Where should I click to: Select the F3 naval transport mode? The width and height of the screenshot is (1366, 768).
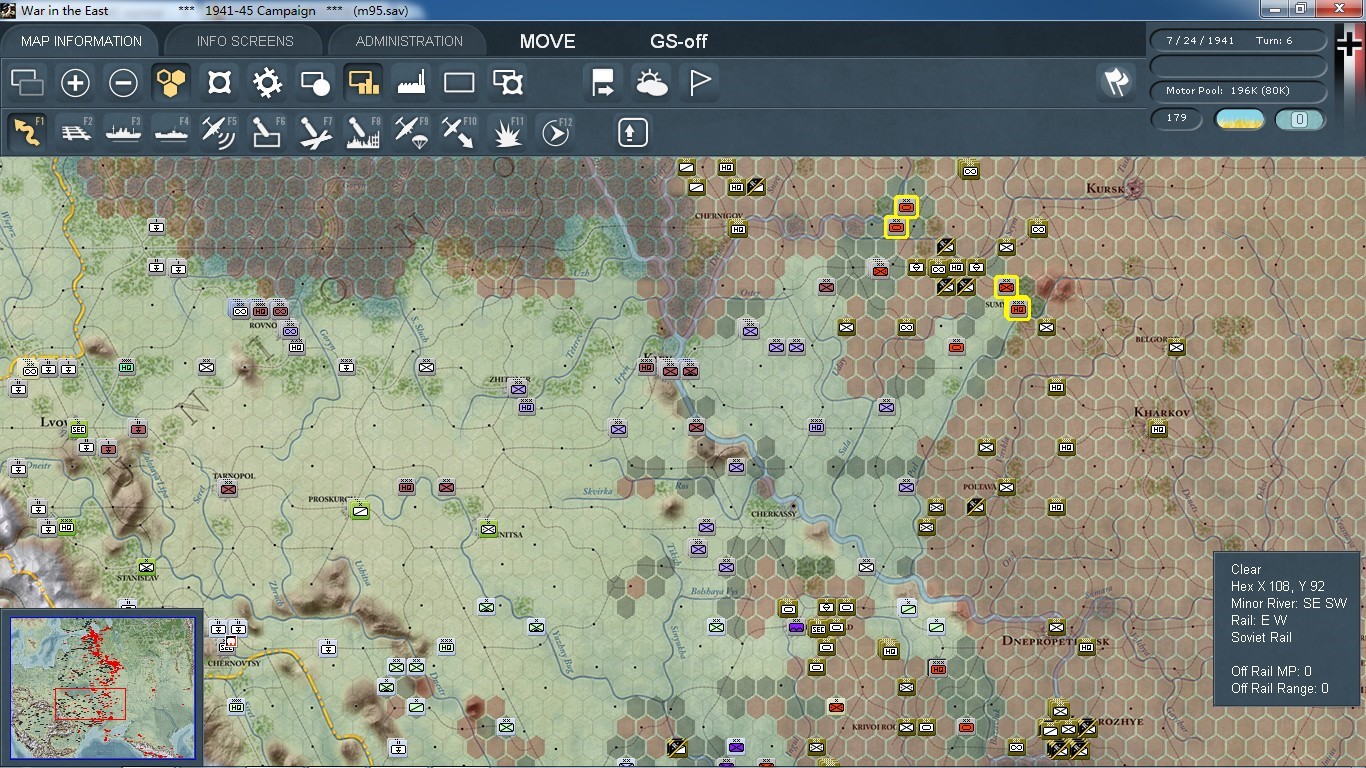pos(124,132)
